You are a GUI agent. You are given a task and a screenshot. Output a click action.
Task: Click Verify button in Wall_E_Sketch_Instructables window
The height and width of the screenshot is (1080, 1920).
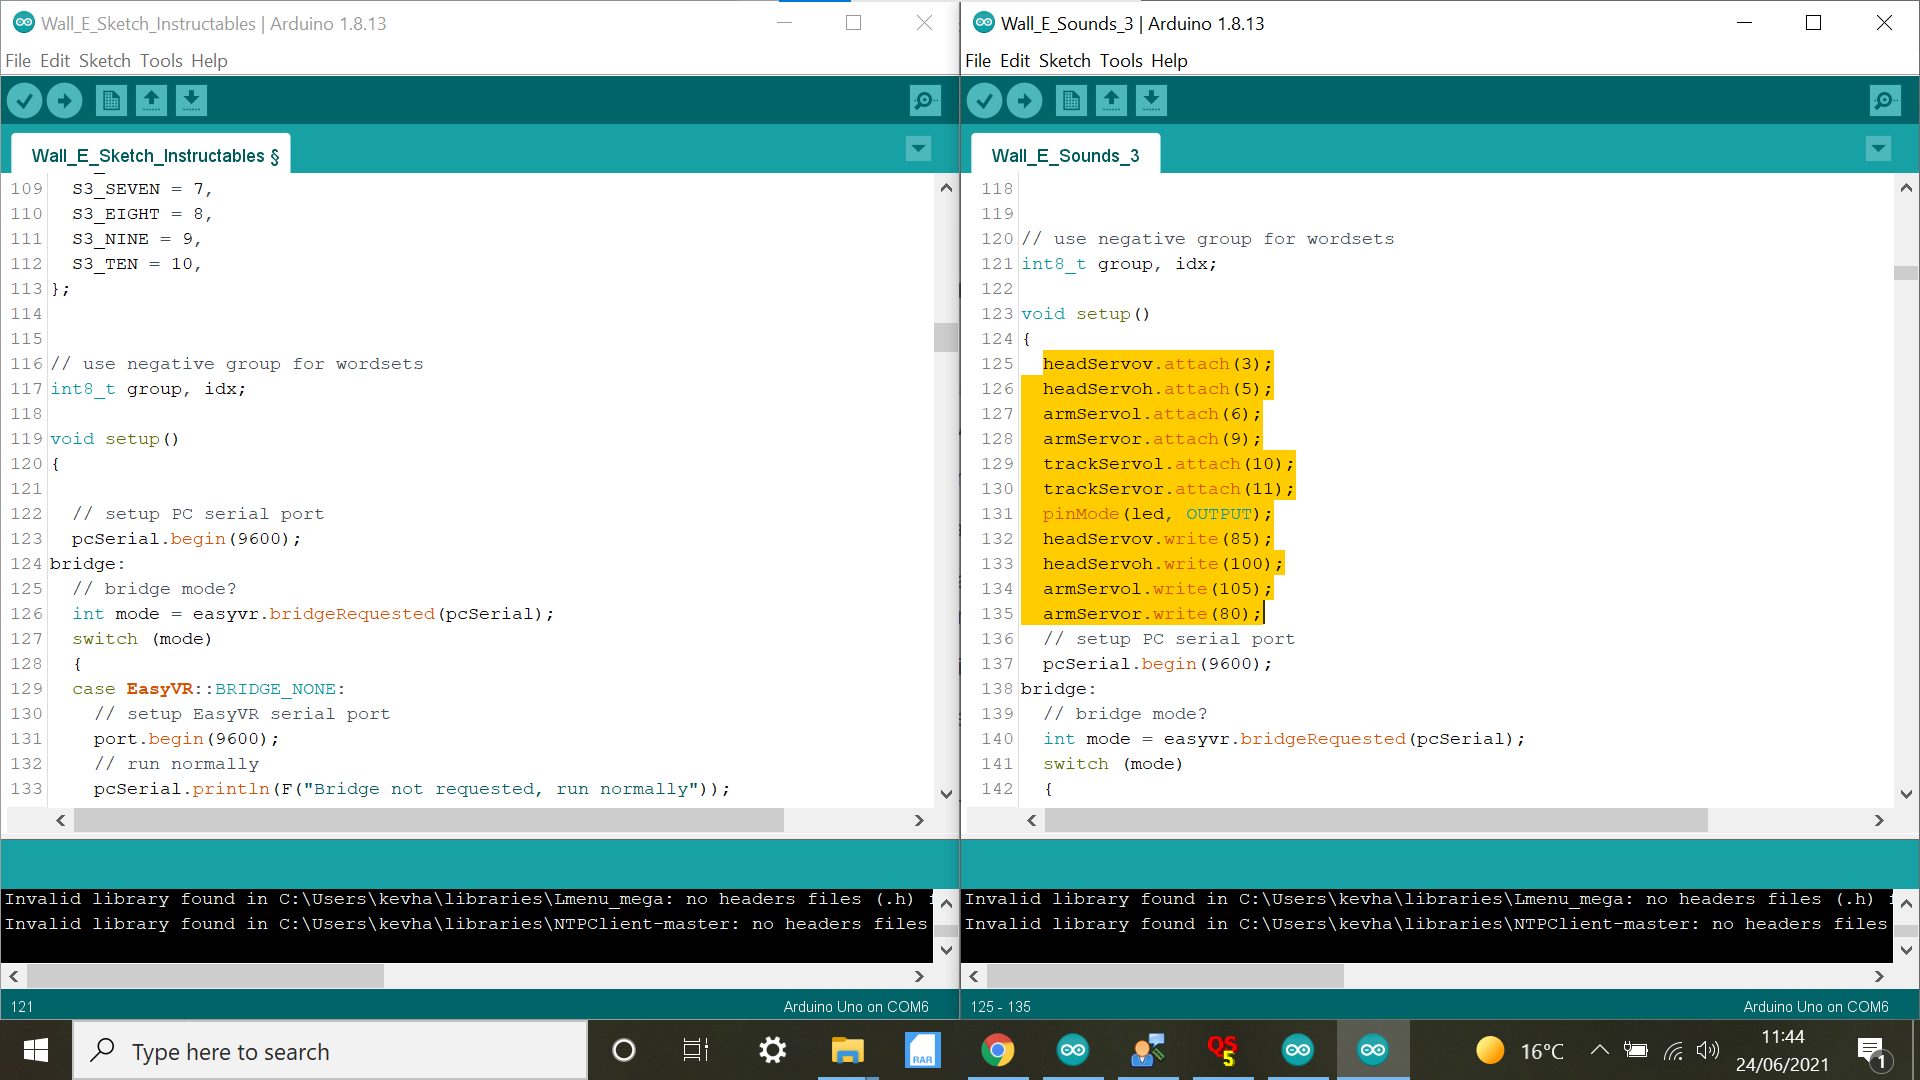pyautogui.click(x=25, y=100)
